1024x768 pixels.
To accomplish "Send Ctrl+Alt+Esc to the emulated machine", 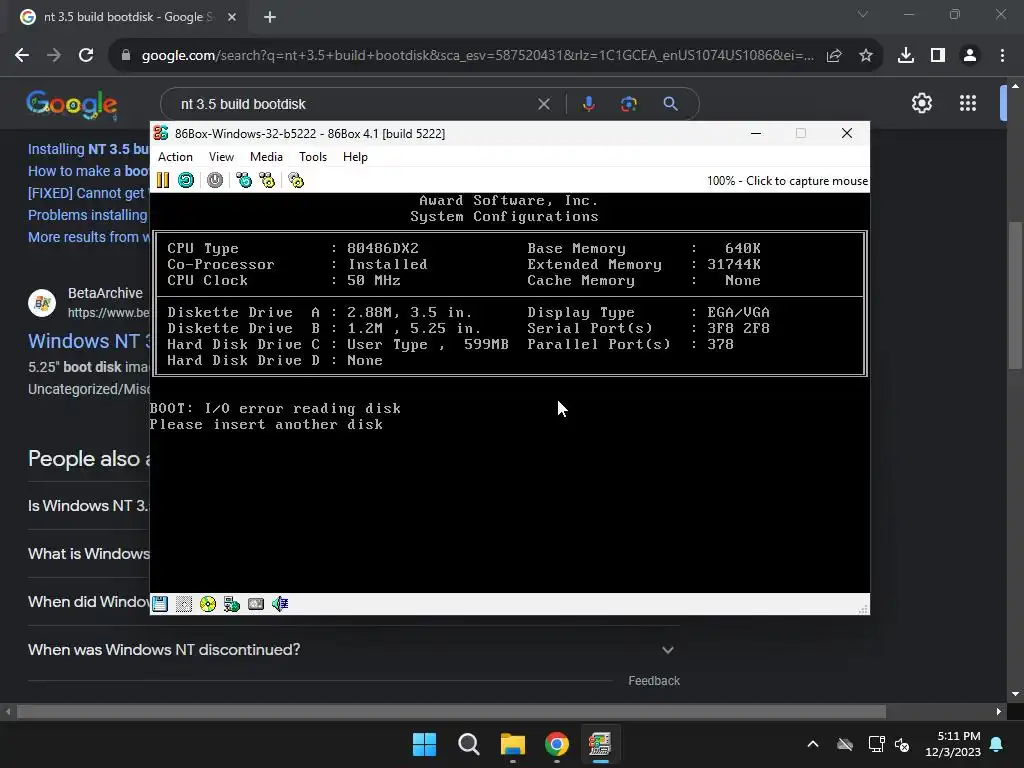I will (267, 180).
